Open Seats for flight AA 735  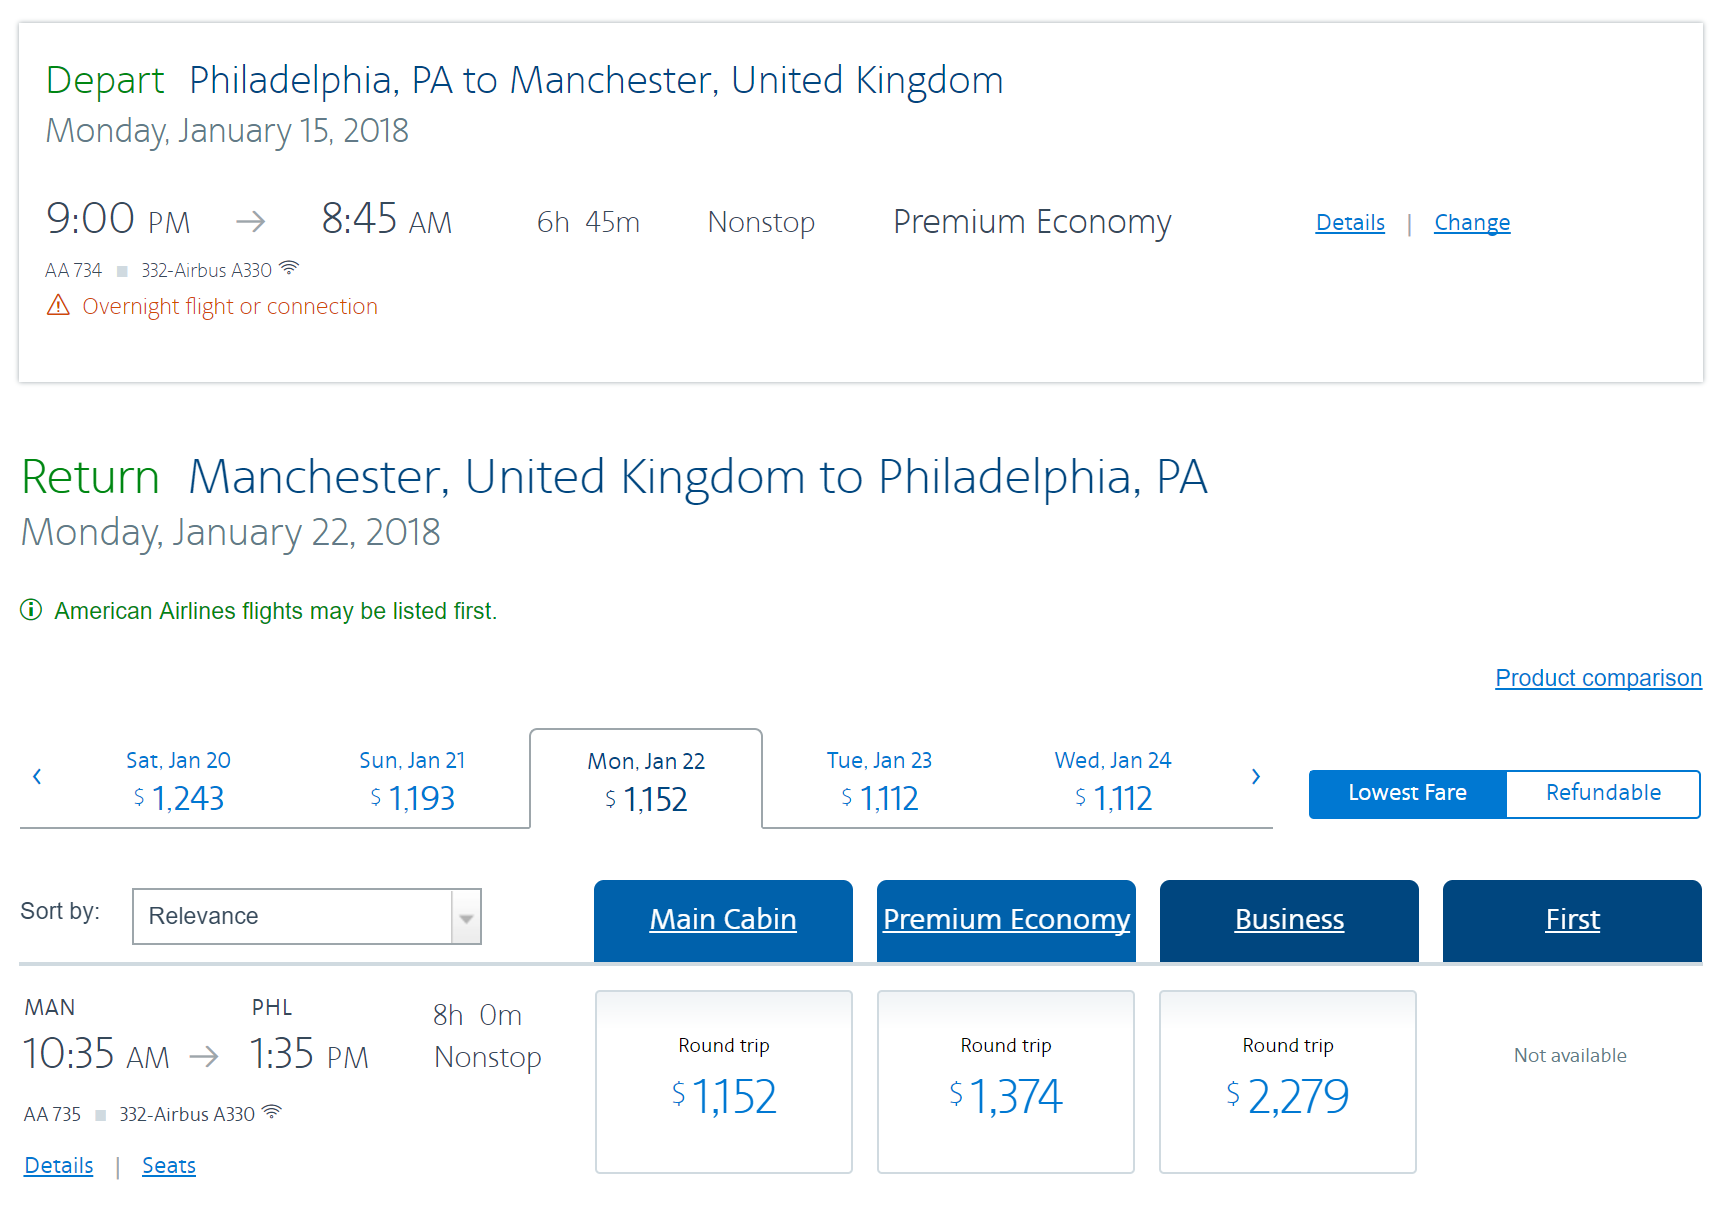[168, 1165]
